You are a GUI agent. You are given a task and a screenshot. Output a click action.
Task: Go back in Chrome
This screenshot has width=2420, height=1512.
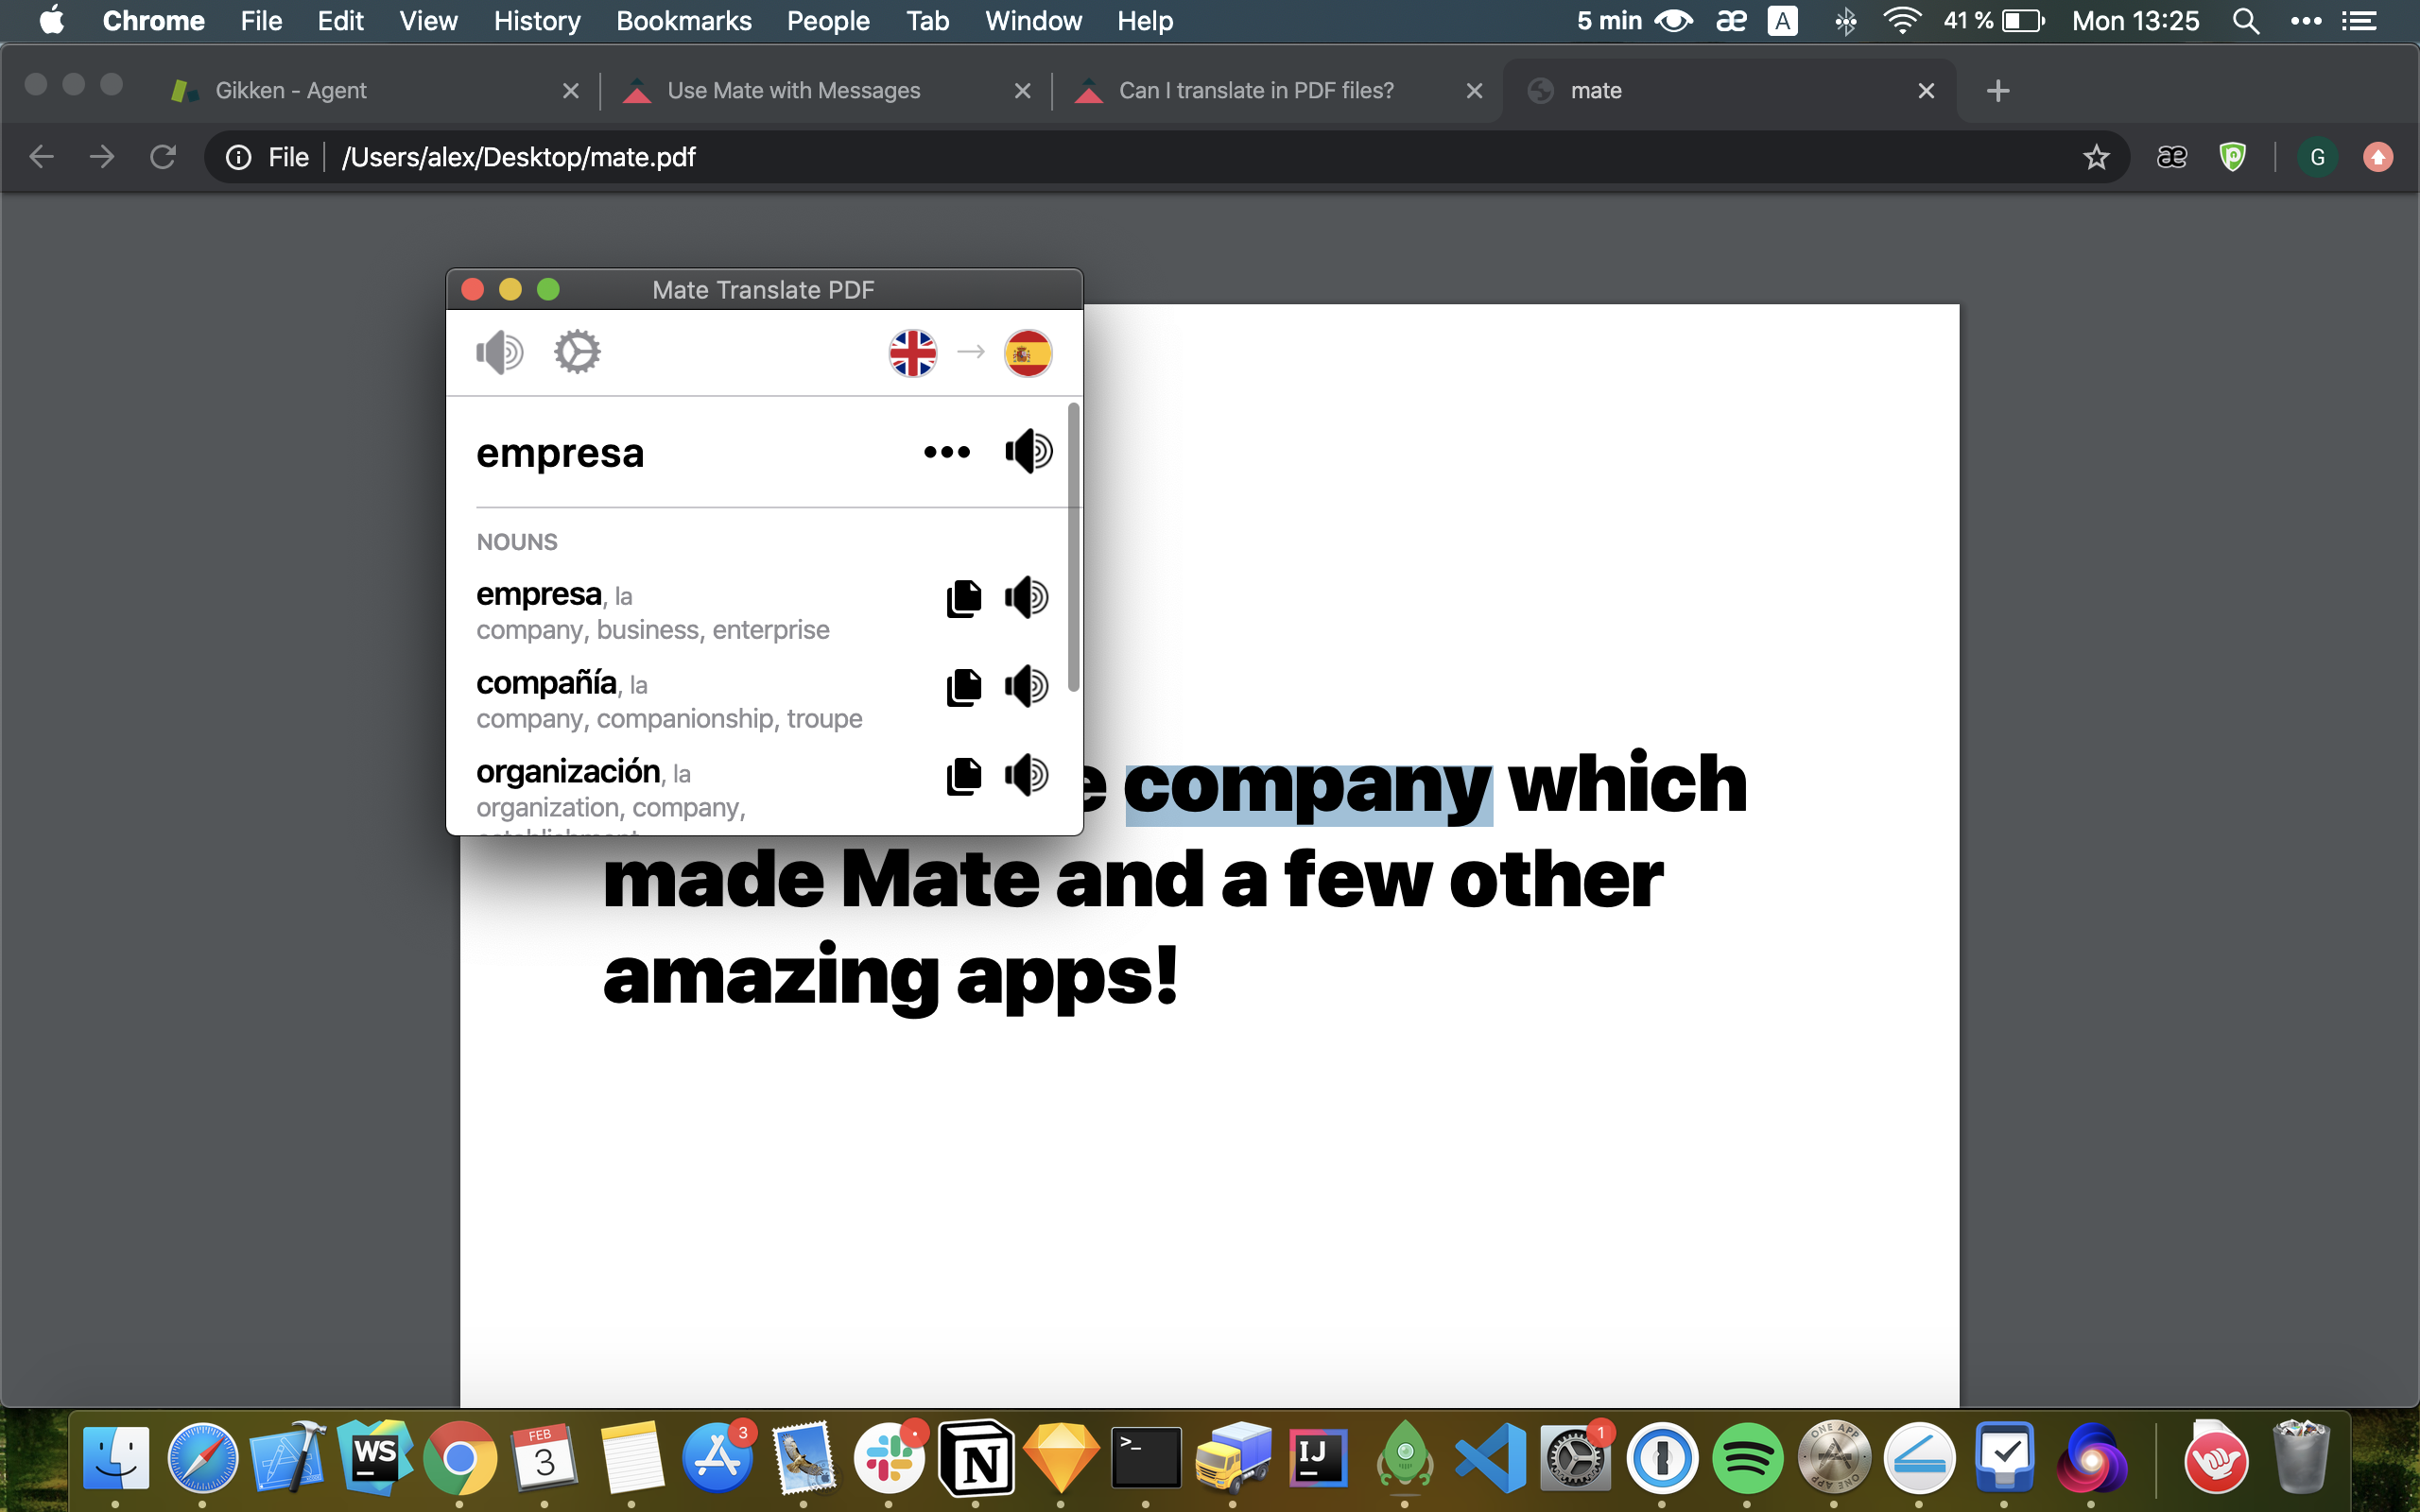pyautogui.click(x=41, y=157)
